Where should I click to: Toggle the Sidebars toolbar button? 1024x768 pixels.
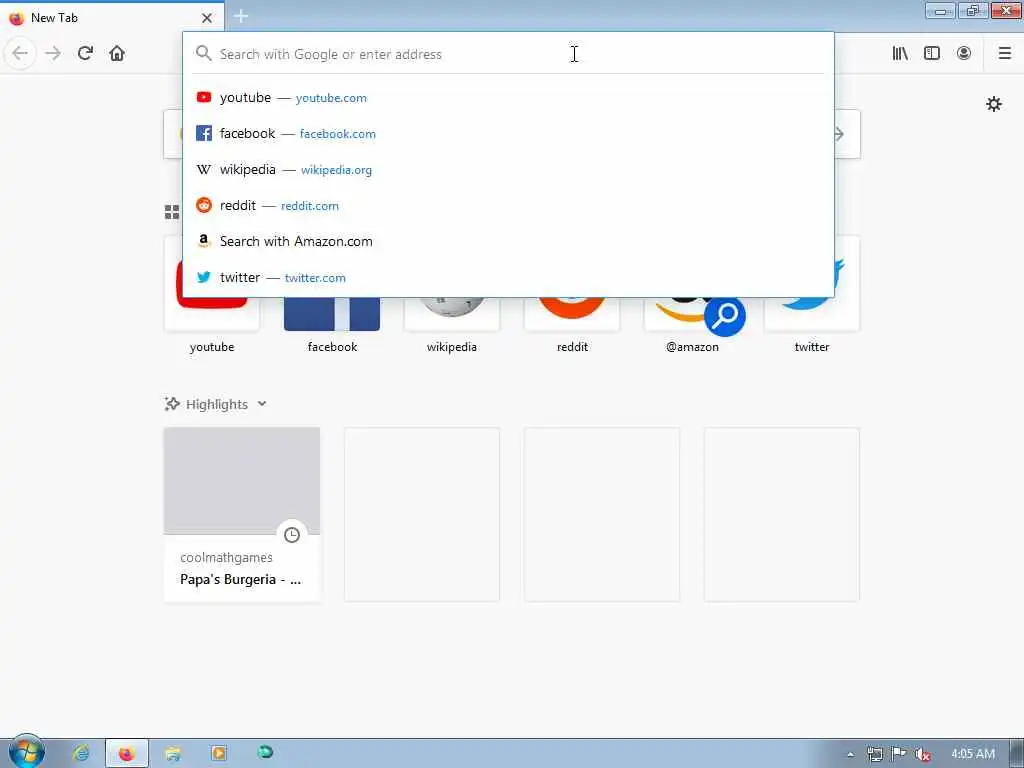[x=932, y=53]
